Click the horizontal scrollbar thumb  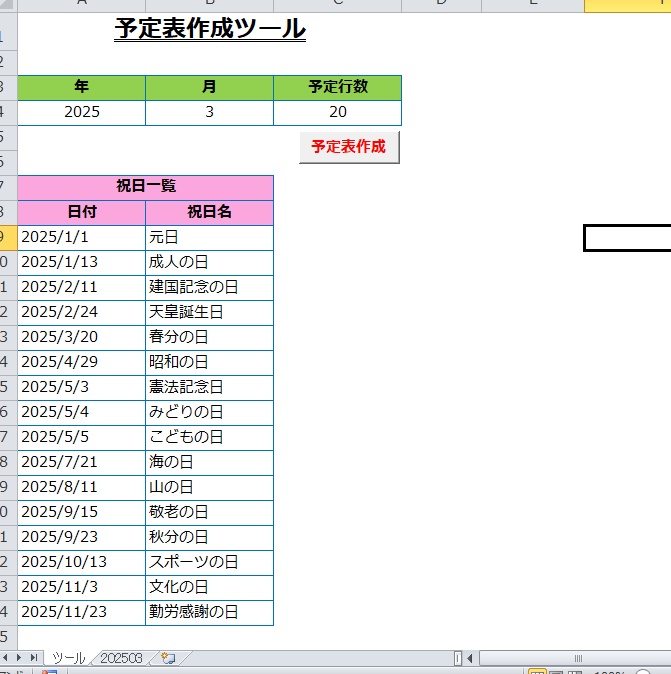click(578, 658)
